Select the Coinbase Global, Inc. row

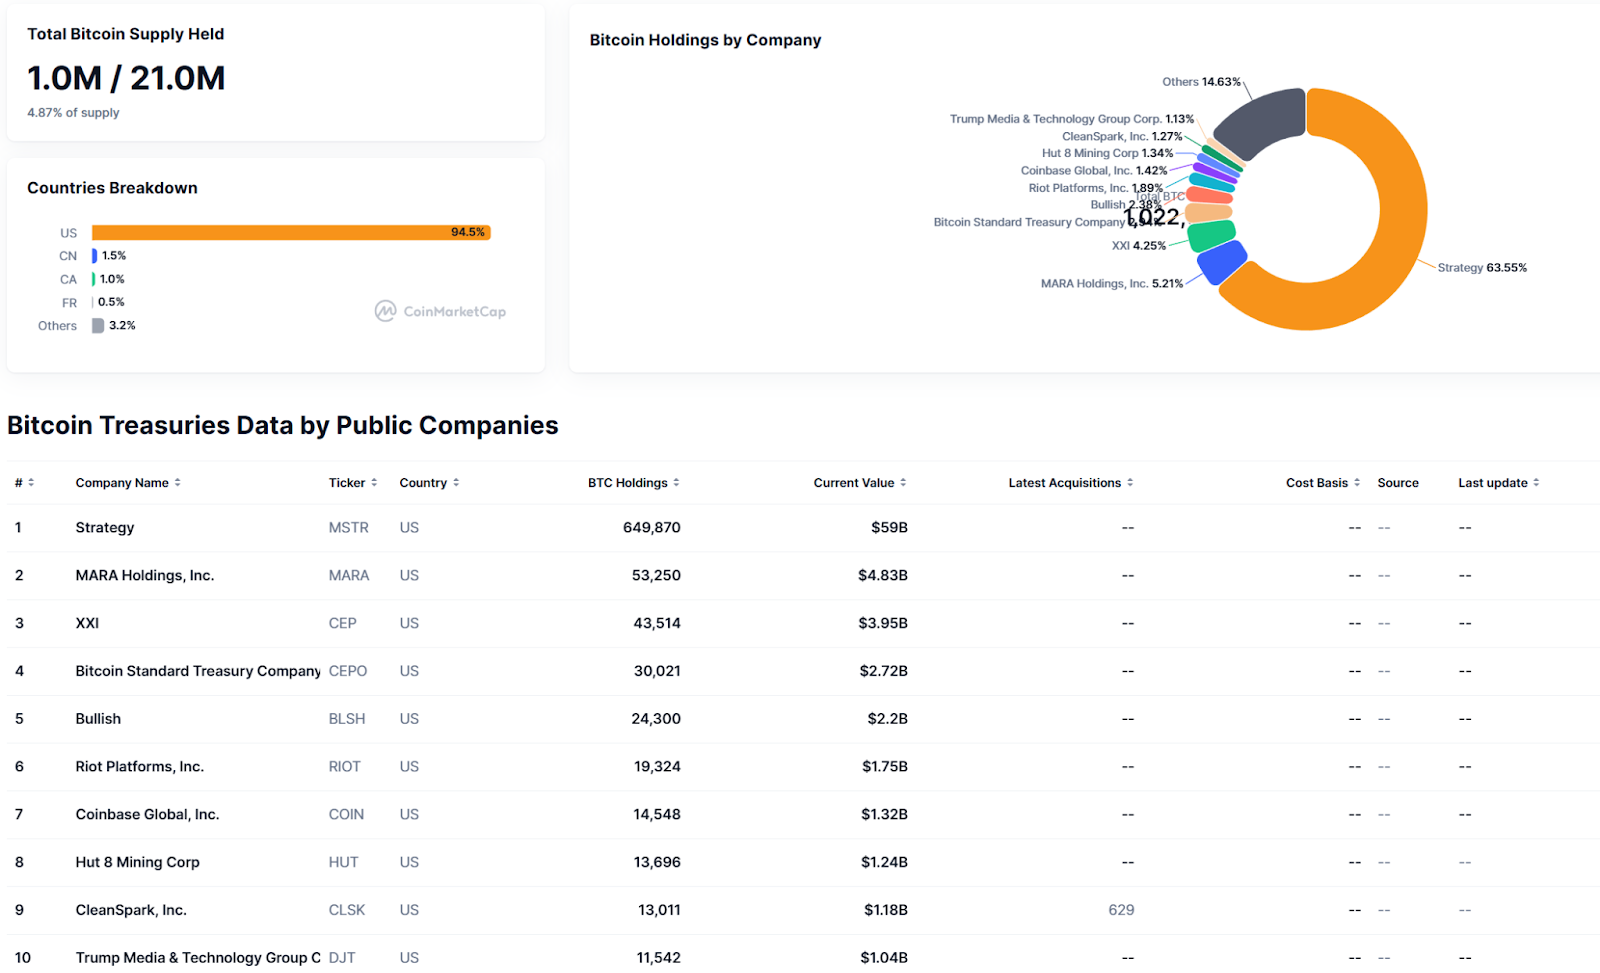pyautogui.click(x=147, y=815)
